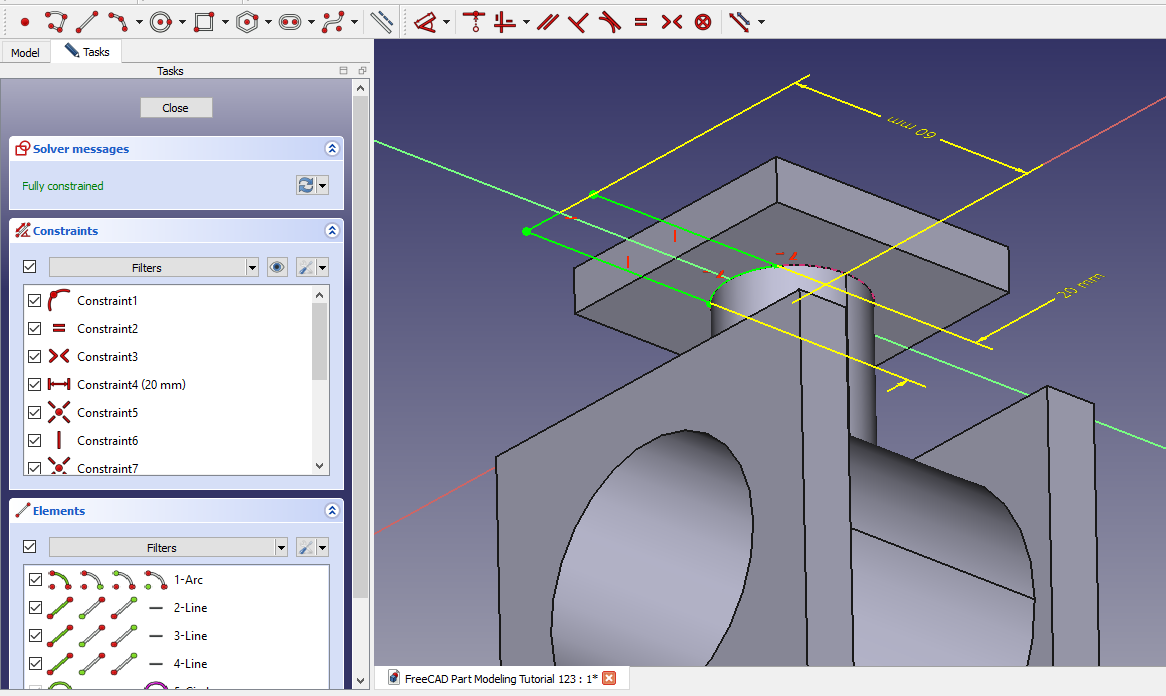
Task: Select the Create Line tool
Action: click(x=88, y=21)
